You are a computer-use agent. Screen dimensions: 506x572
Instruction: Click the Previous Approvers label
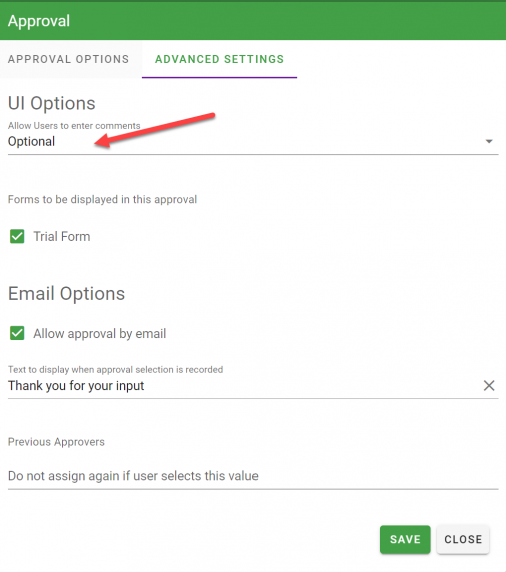click(56, 442)
